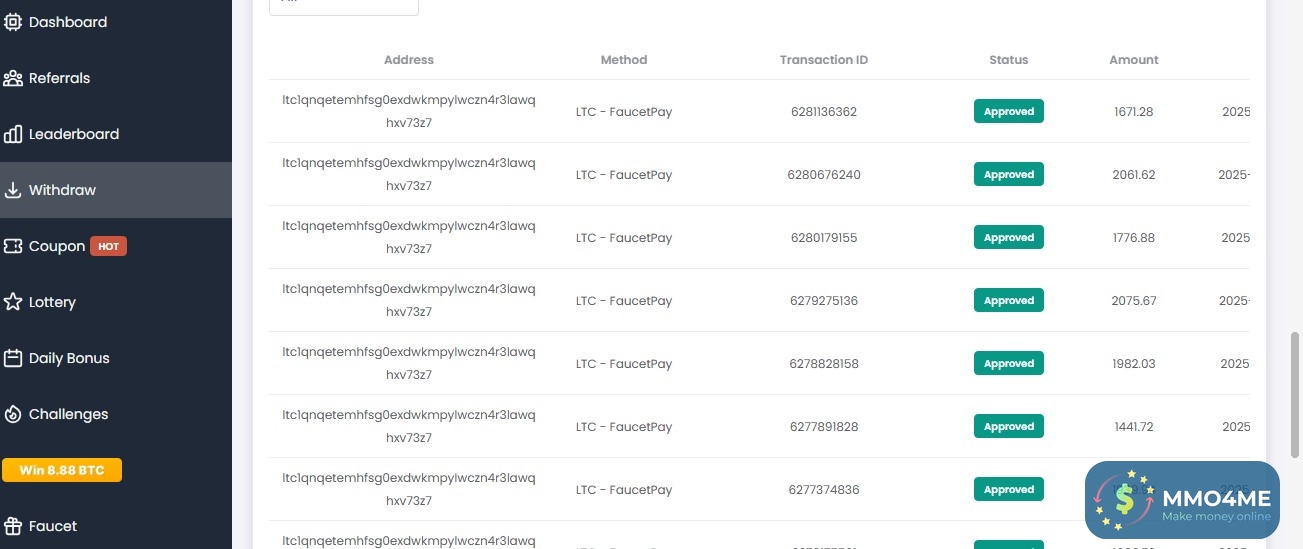Go to the Leaderboard page

point(74,134)
